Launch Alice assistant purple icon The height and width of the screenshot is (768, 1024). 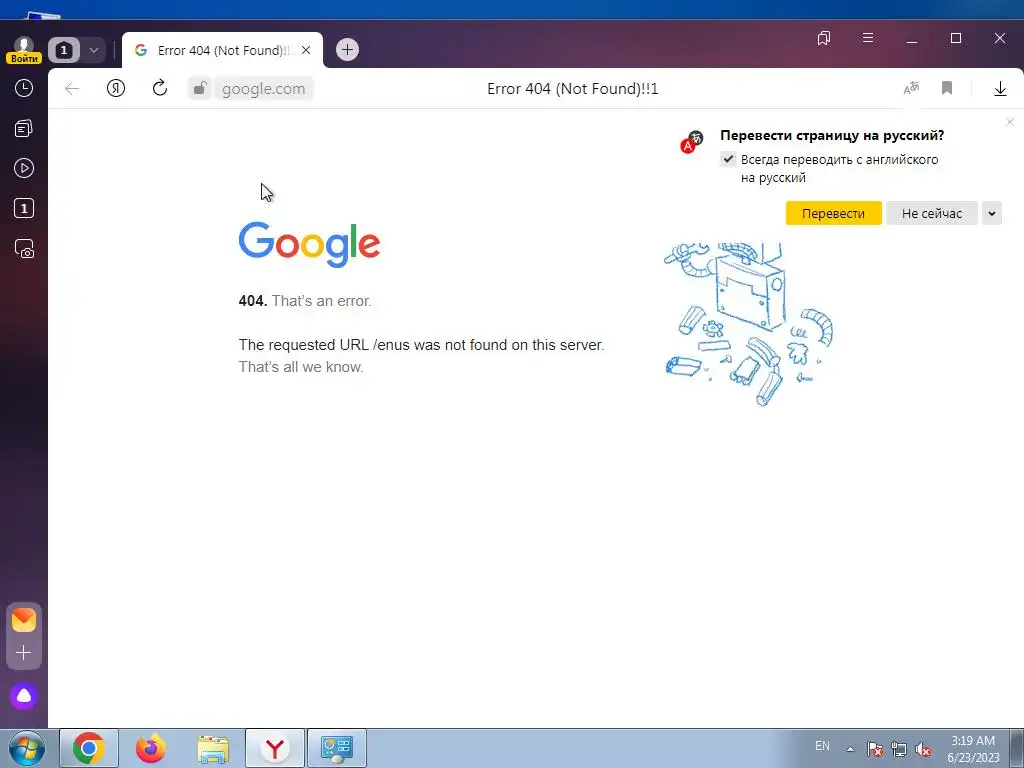24,696
